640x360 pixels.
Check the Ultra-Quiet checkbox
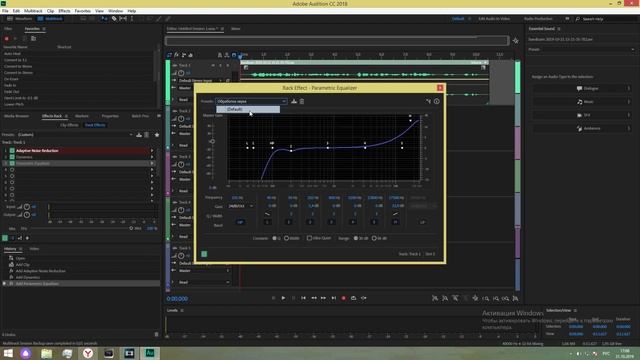pyautogui.click(x=309, y=238)
